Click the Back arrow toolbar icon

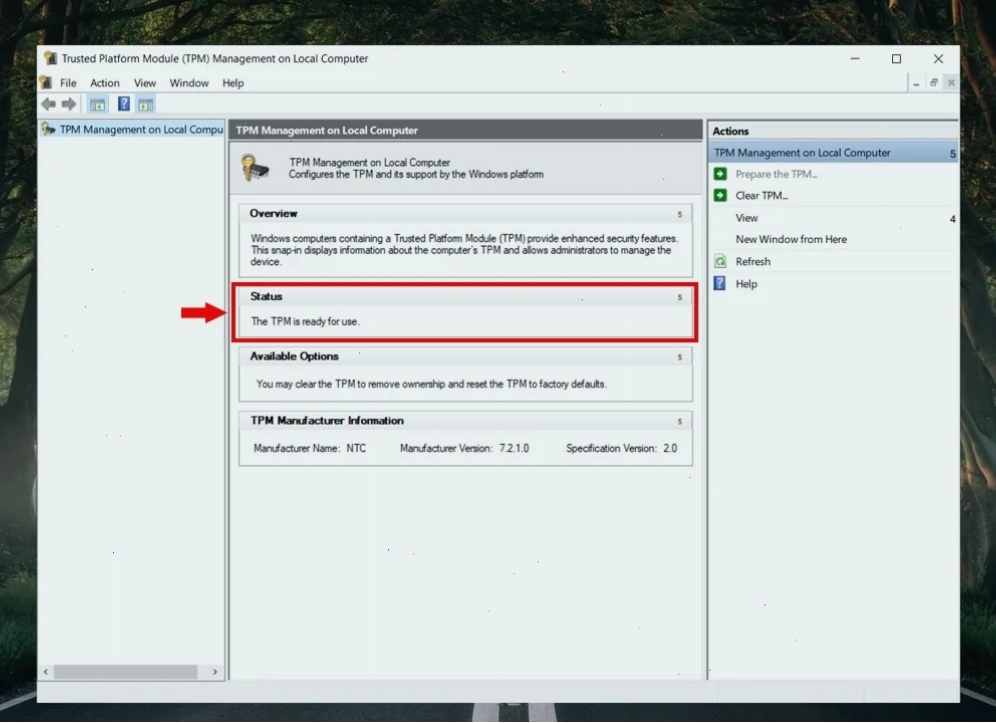(x=48, y=104)
